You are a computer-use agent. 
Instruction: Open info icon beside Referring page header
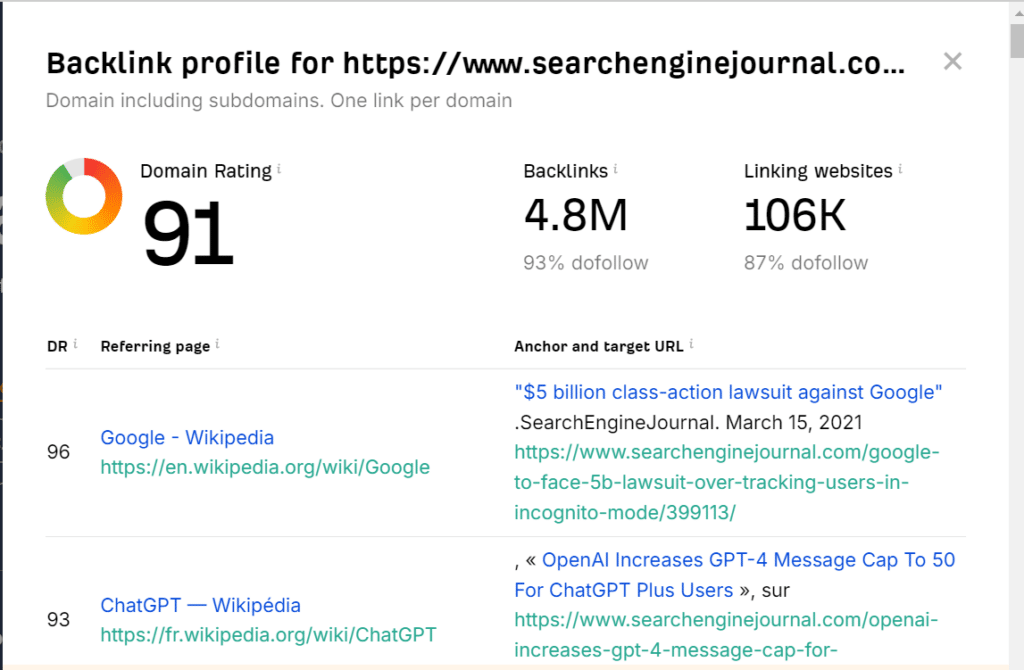(x=217, y=343)
